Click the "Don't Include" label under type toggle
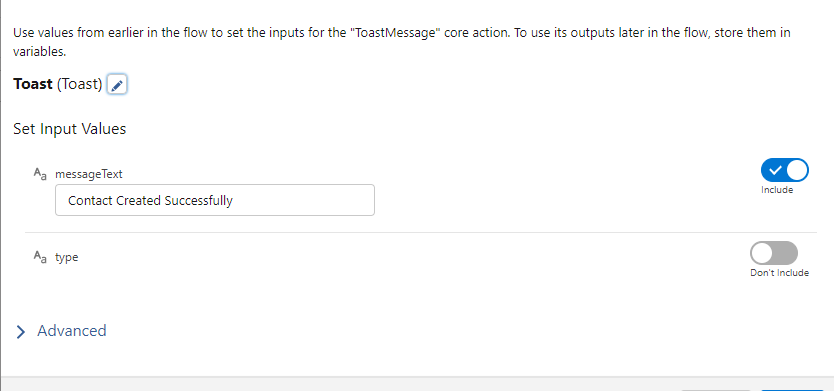 click(779, 273)
